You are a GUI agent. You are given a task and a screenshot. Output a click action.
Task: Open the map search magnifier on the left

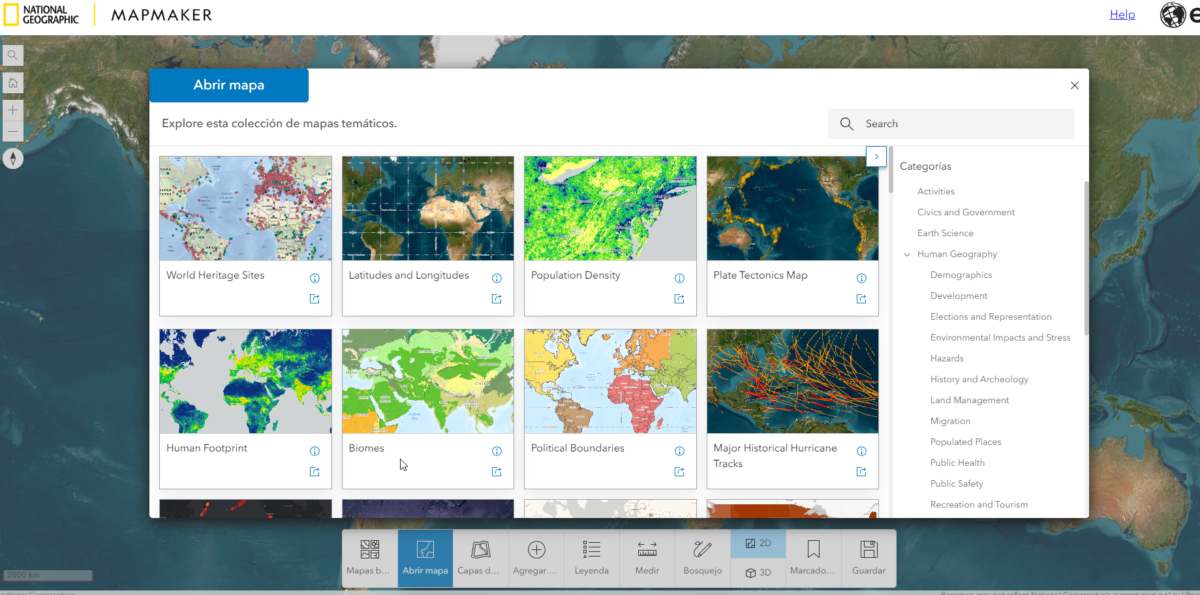coord(13,55)
